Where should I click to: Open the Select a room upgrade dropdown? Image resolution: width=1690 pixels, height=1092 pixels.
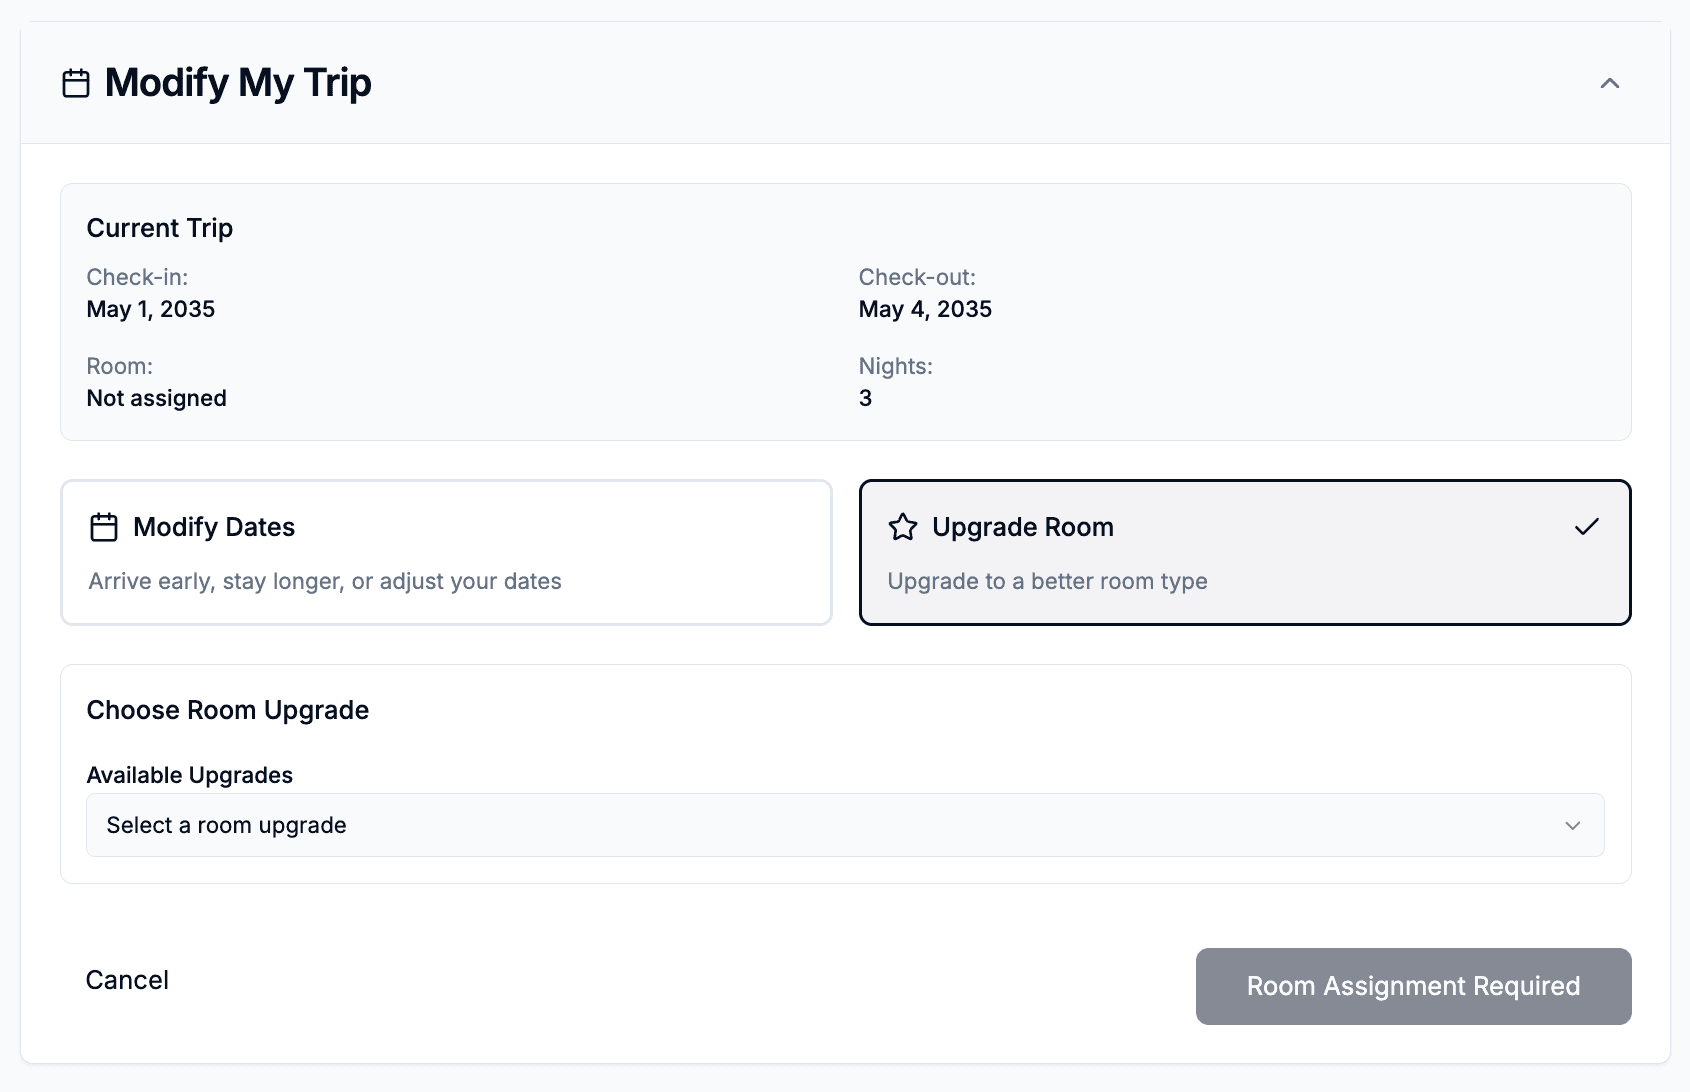click(x=845, y=825)
